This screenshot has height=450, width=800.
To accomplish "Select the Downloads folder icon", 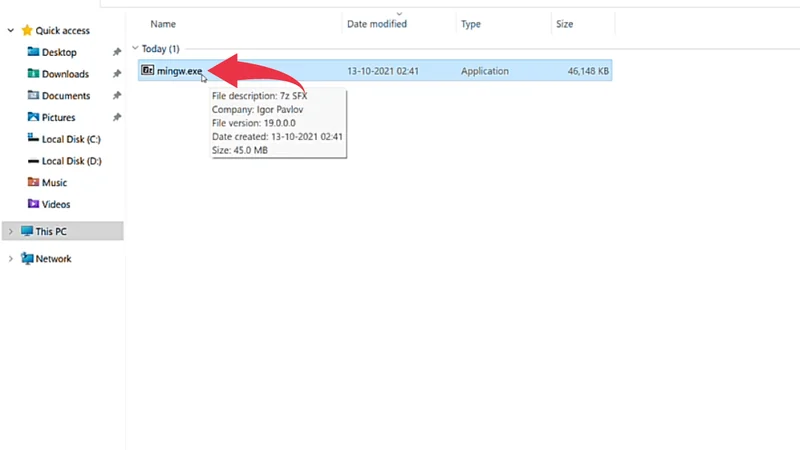I will pos(33,74).
